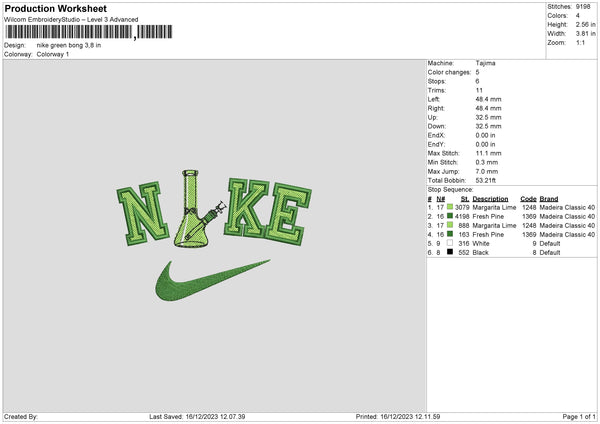This screenshot has width=600, height=424.
Task: Click the 'Down:' value 32.5 mm
Action: pos(488,126)
